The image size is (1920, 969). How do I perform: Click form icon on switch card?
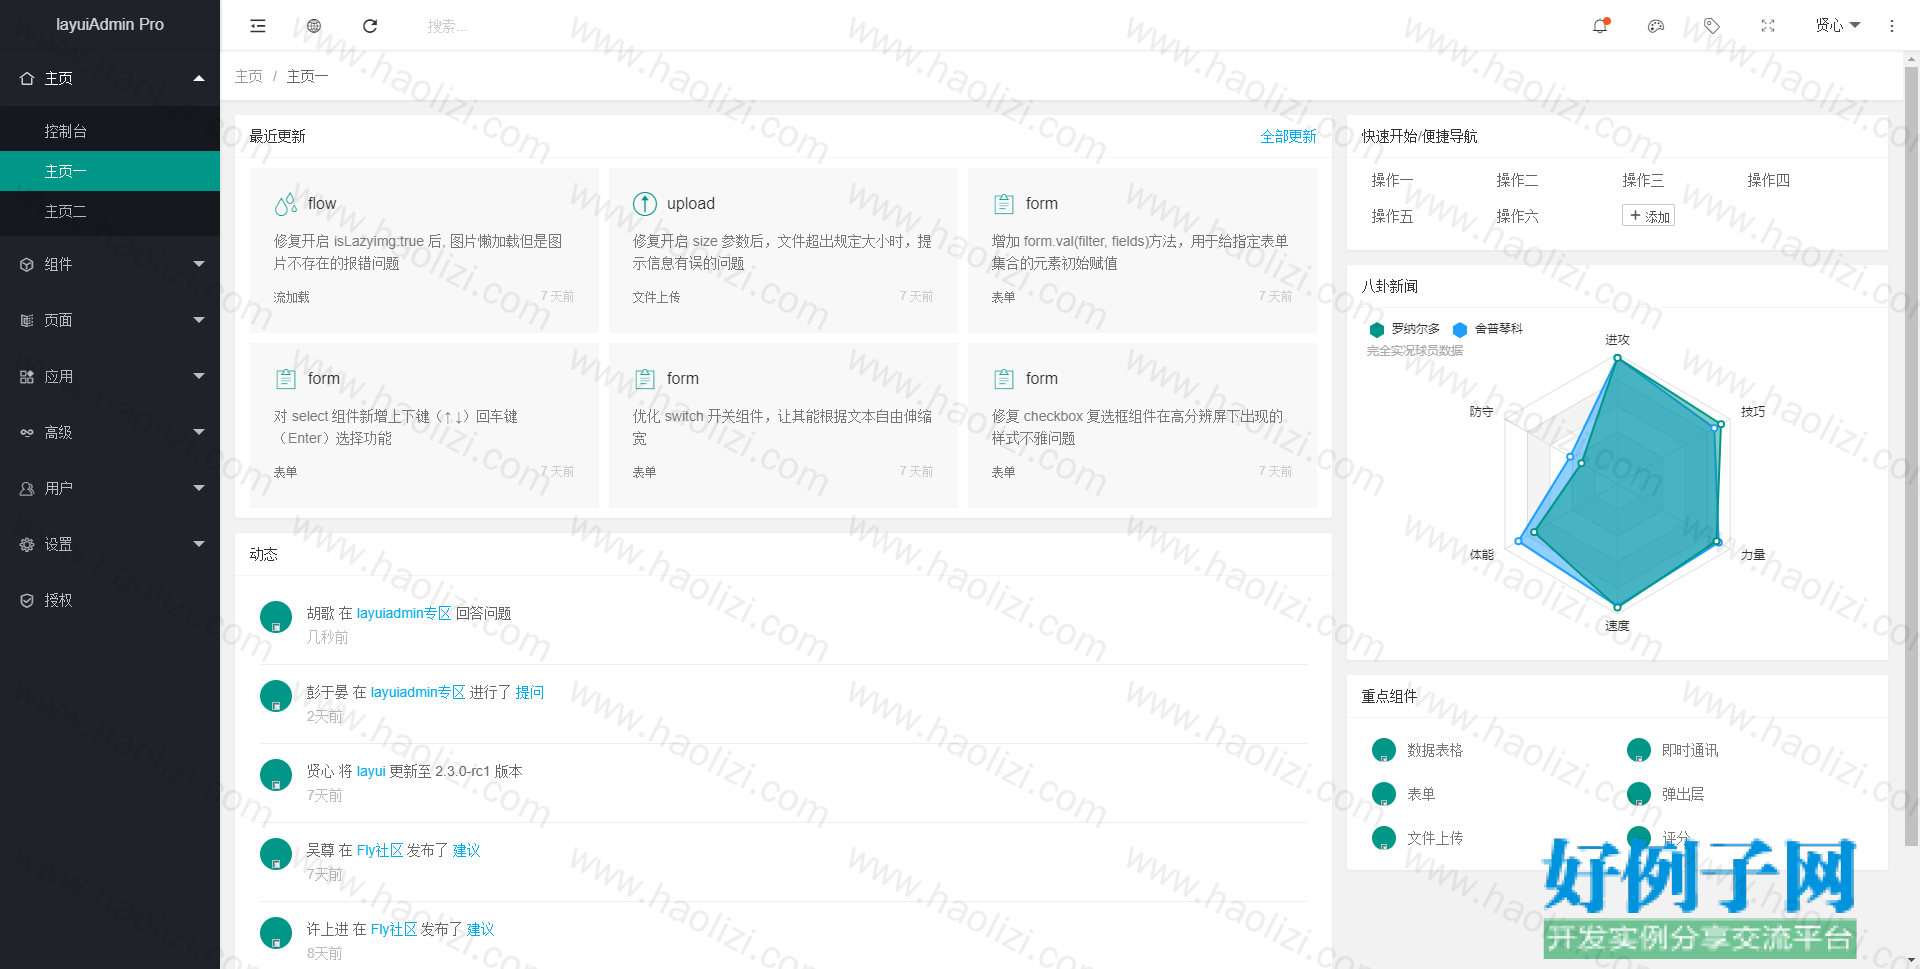645,379
